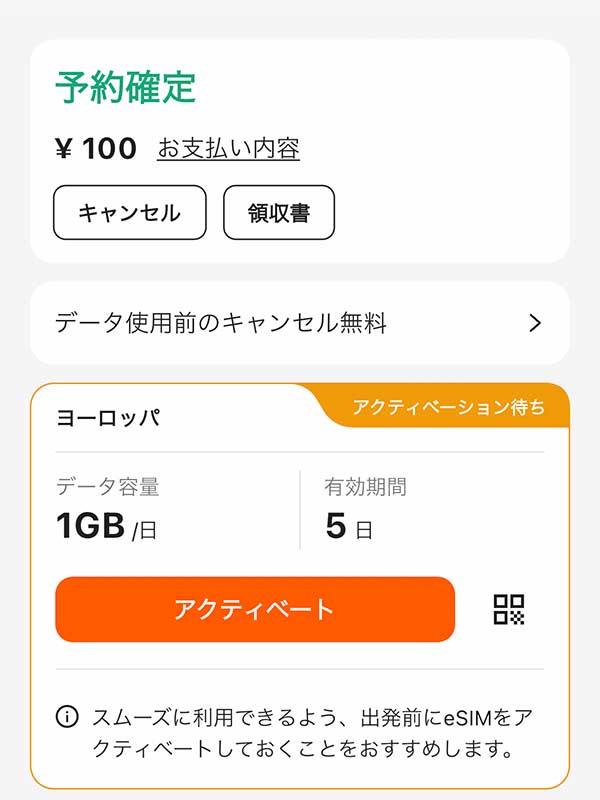Image resolution: width=600 pixels, height=800 pixels.
Task: Click the データ容量 label
Action: click(x=107, y=487)
